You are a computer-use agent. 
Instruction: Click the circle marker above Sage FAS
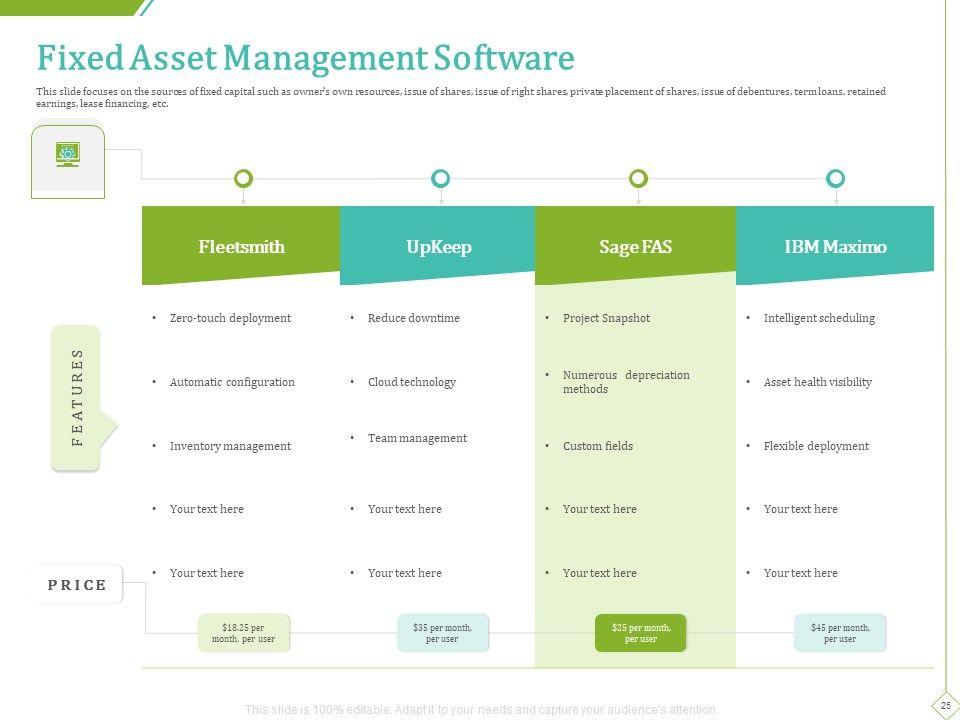coord(638,179)
